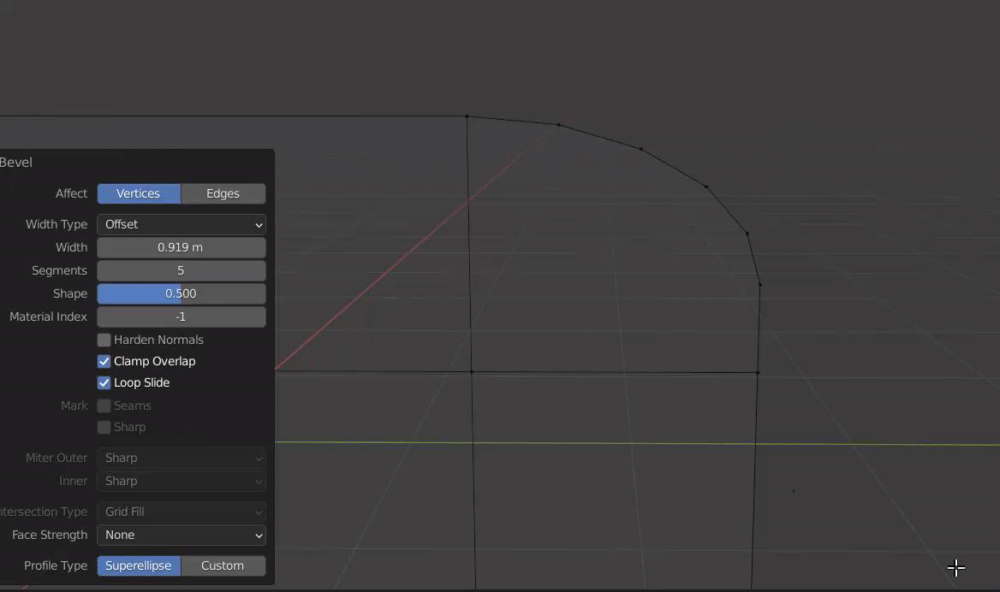1000x592 pixels.
Task: Open the Face Strength dropdown showing None
Action: coord(181,535)
